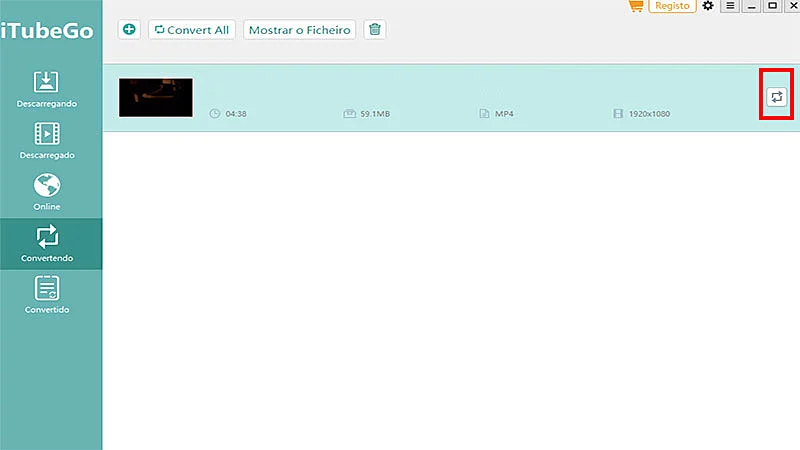Click the Mostrar o Ficheiro button
The image size is (800, 450).
(x=300, y=30)
